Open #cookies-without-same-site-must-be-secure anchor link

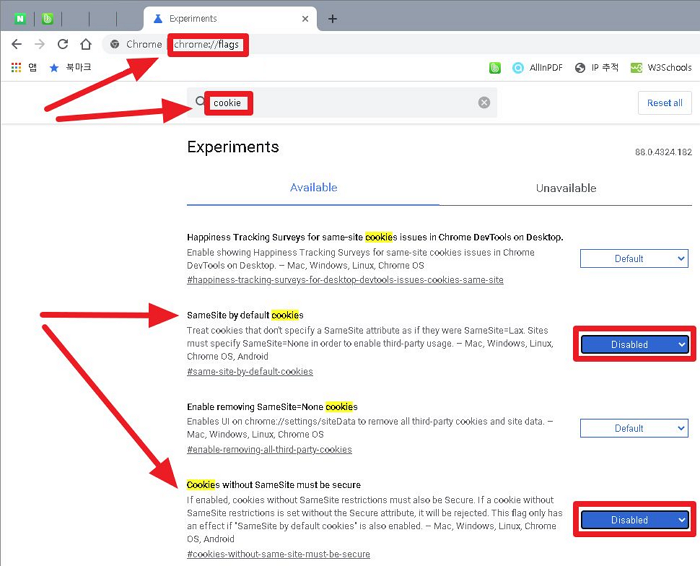(x=279, y=554)
